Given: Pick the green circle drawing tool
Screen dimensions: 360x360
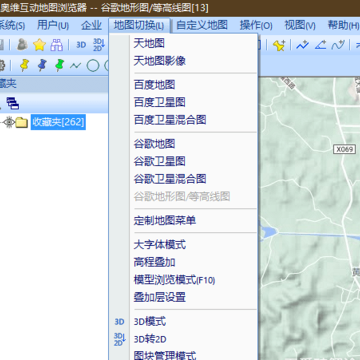Looking at the screenshot, I should click(x=93, y=66).
